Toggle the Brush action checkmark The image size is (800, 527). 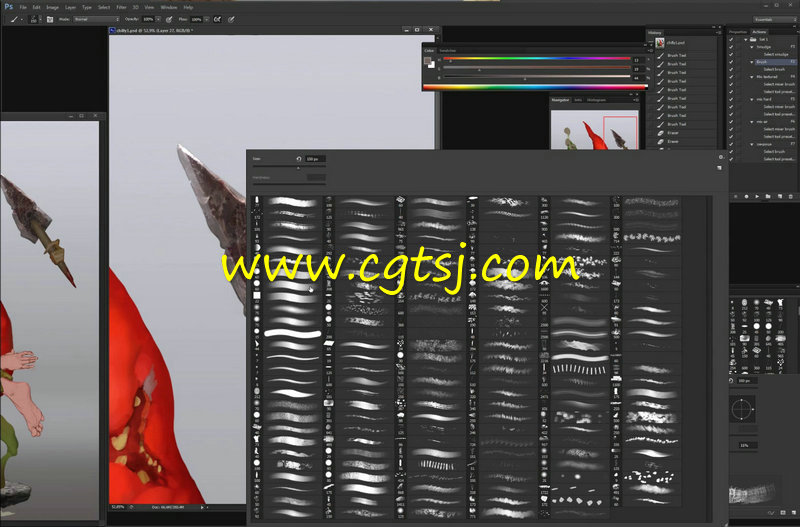pyautogui.click(x=731, y=62)
